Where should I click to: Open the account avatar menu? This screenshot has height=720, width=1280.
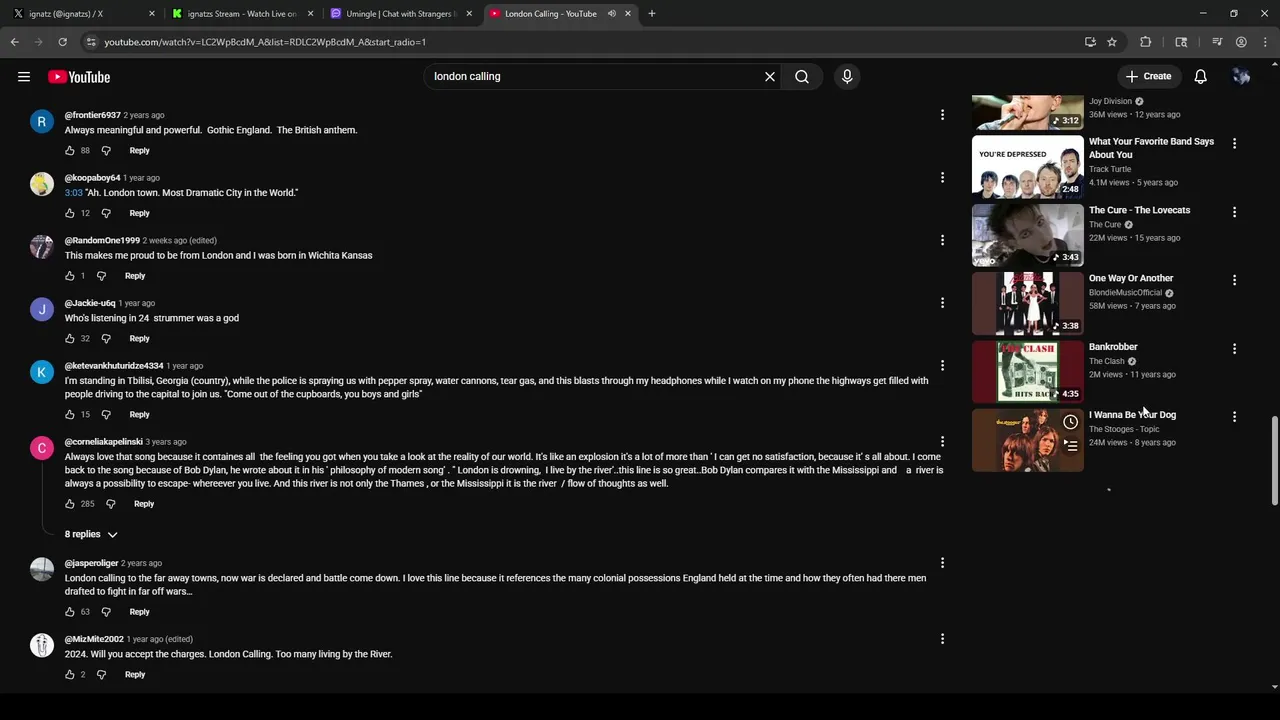1241,76
